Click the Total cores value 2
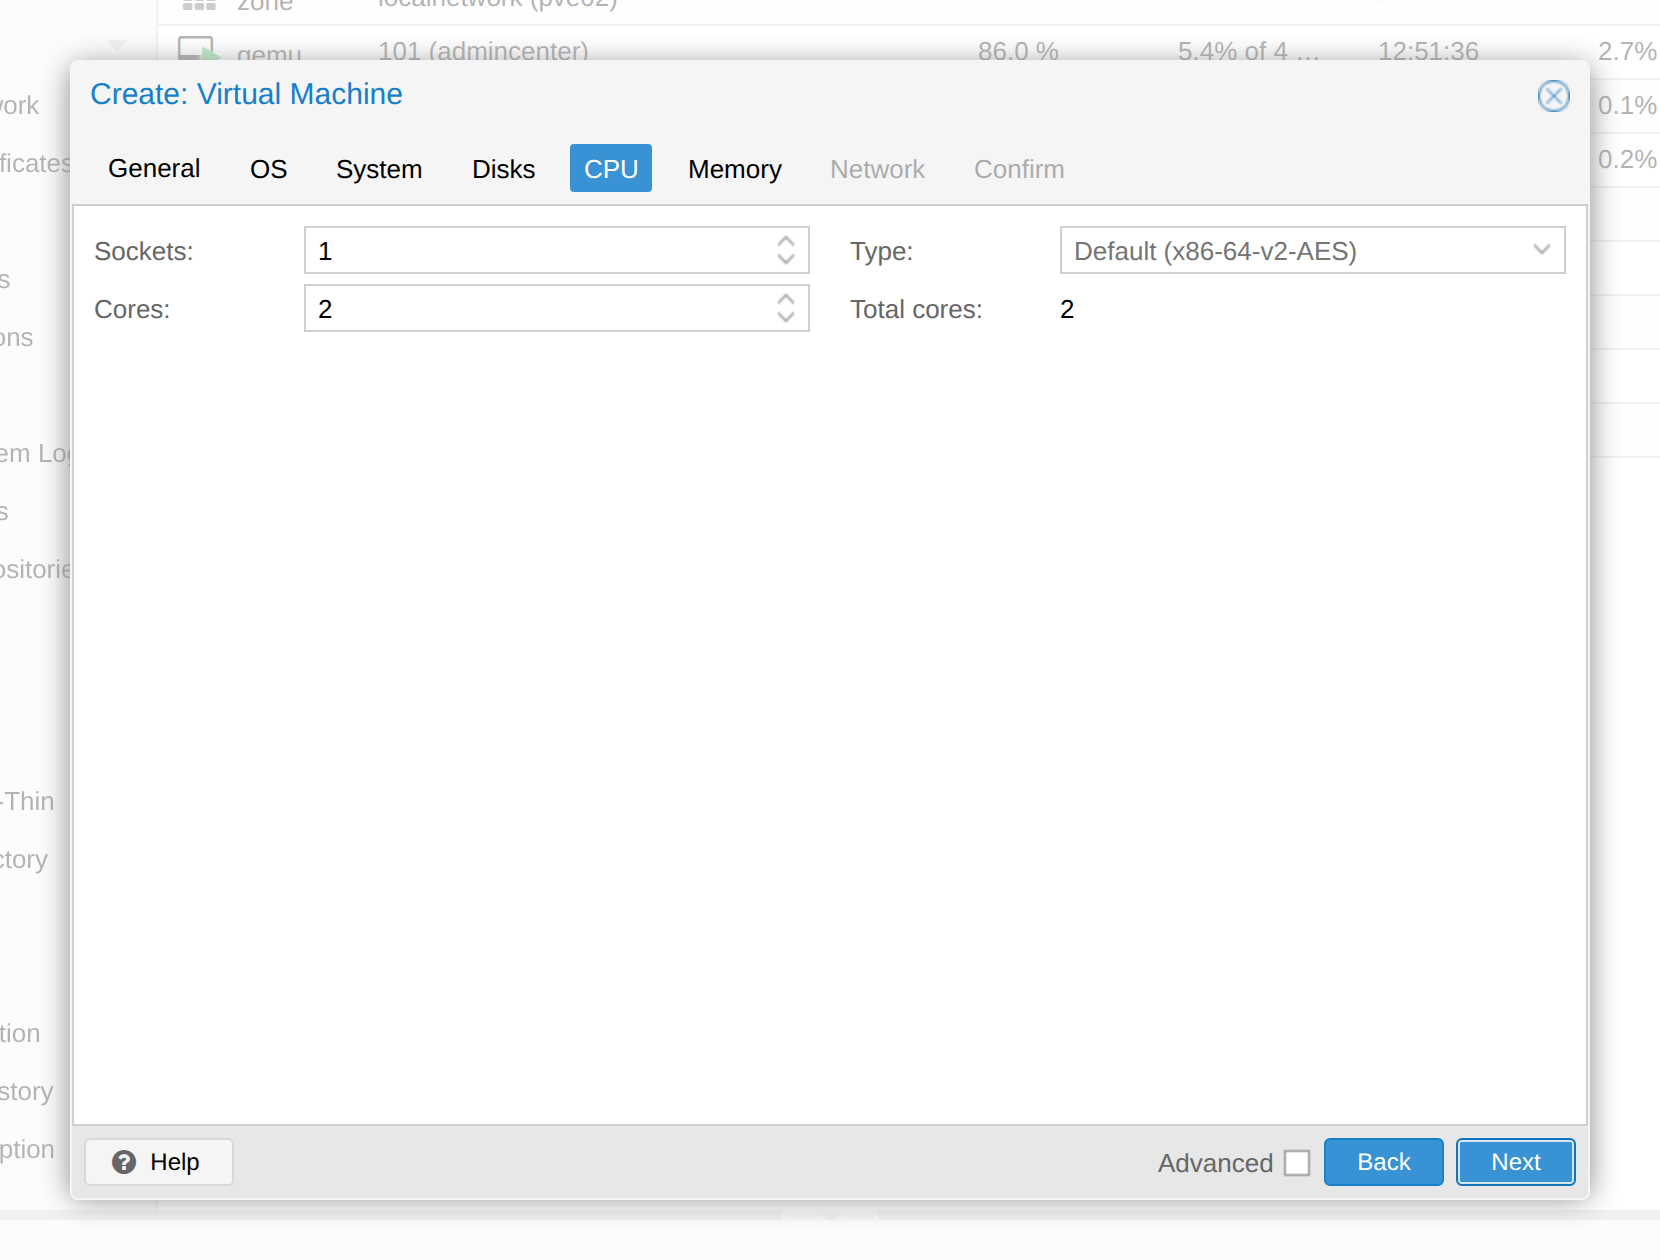 pos(1067,309)
